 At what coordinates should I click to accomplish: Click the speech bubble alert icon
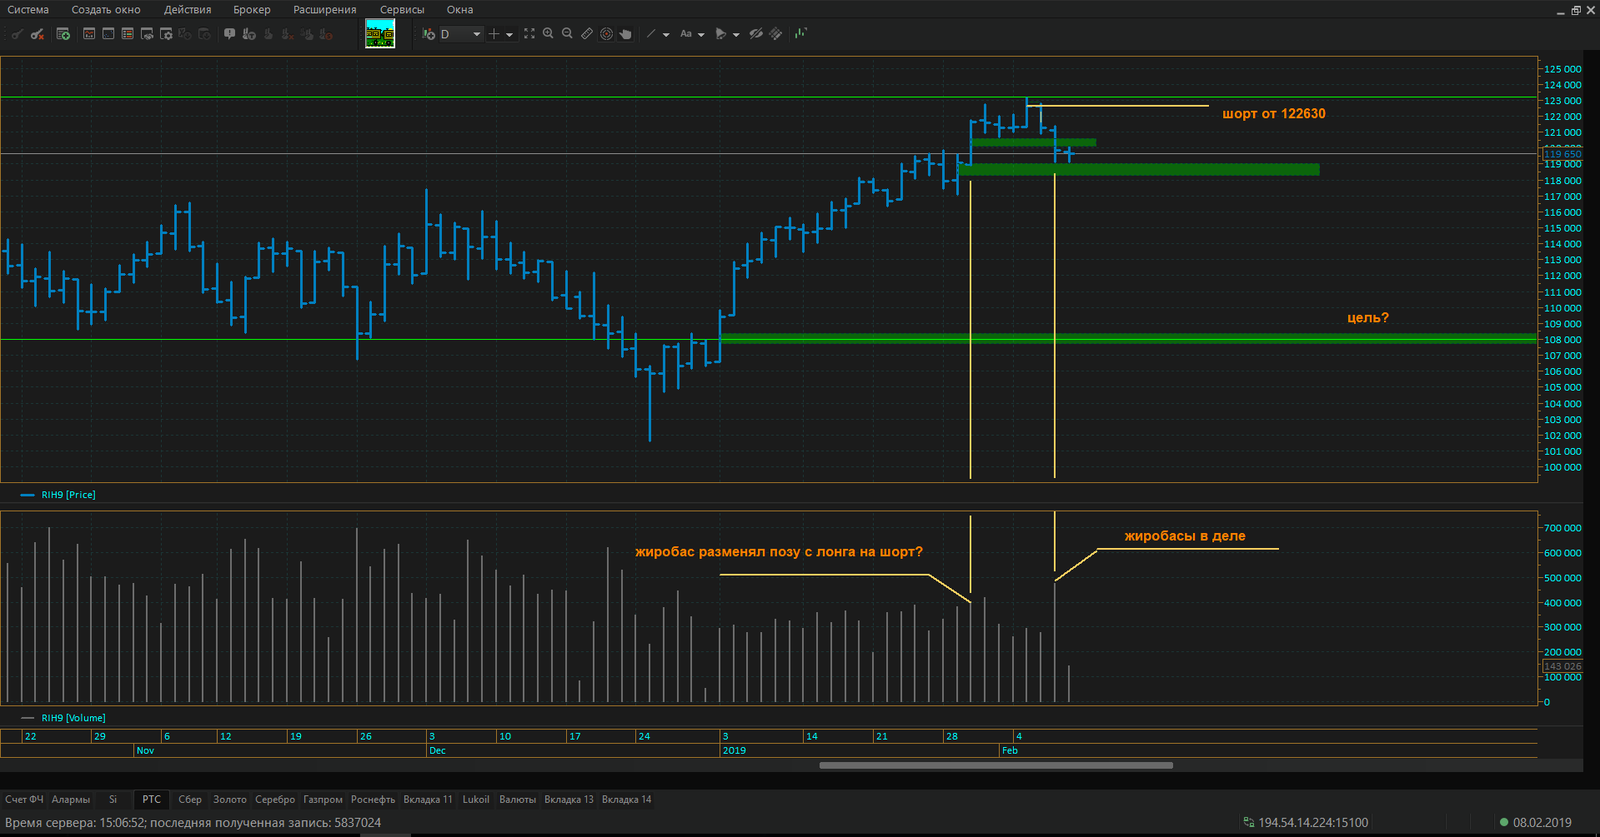(x=229, y=34)
